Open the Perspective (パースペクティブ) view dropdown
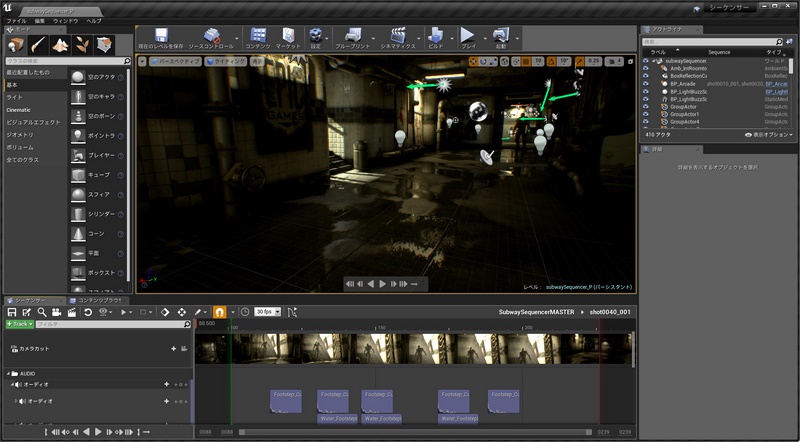This screenshot has width=800, height=442. 175,61
